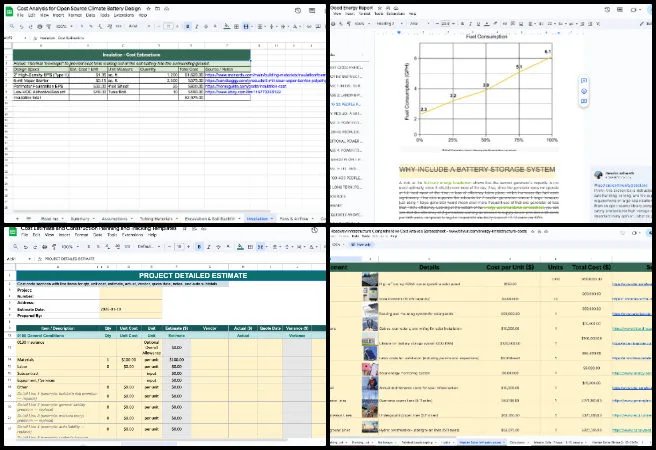The height and width of the screenshot is (450, 656).
Task: Open zoom dropdown in Cost Analysis toolbar
Action: [62, 26]
